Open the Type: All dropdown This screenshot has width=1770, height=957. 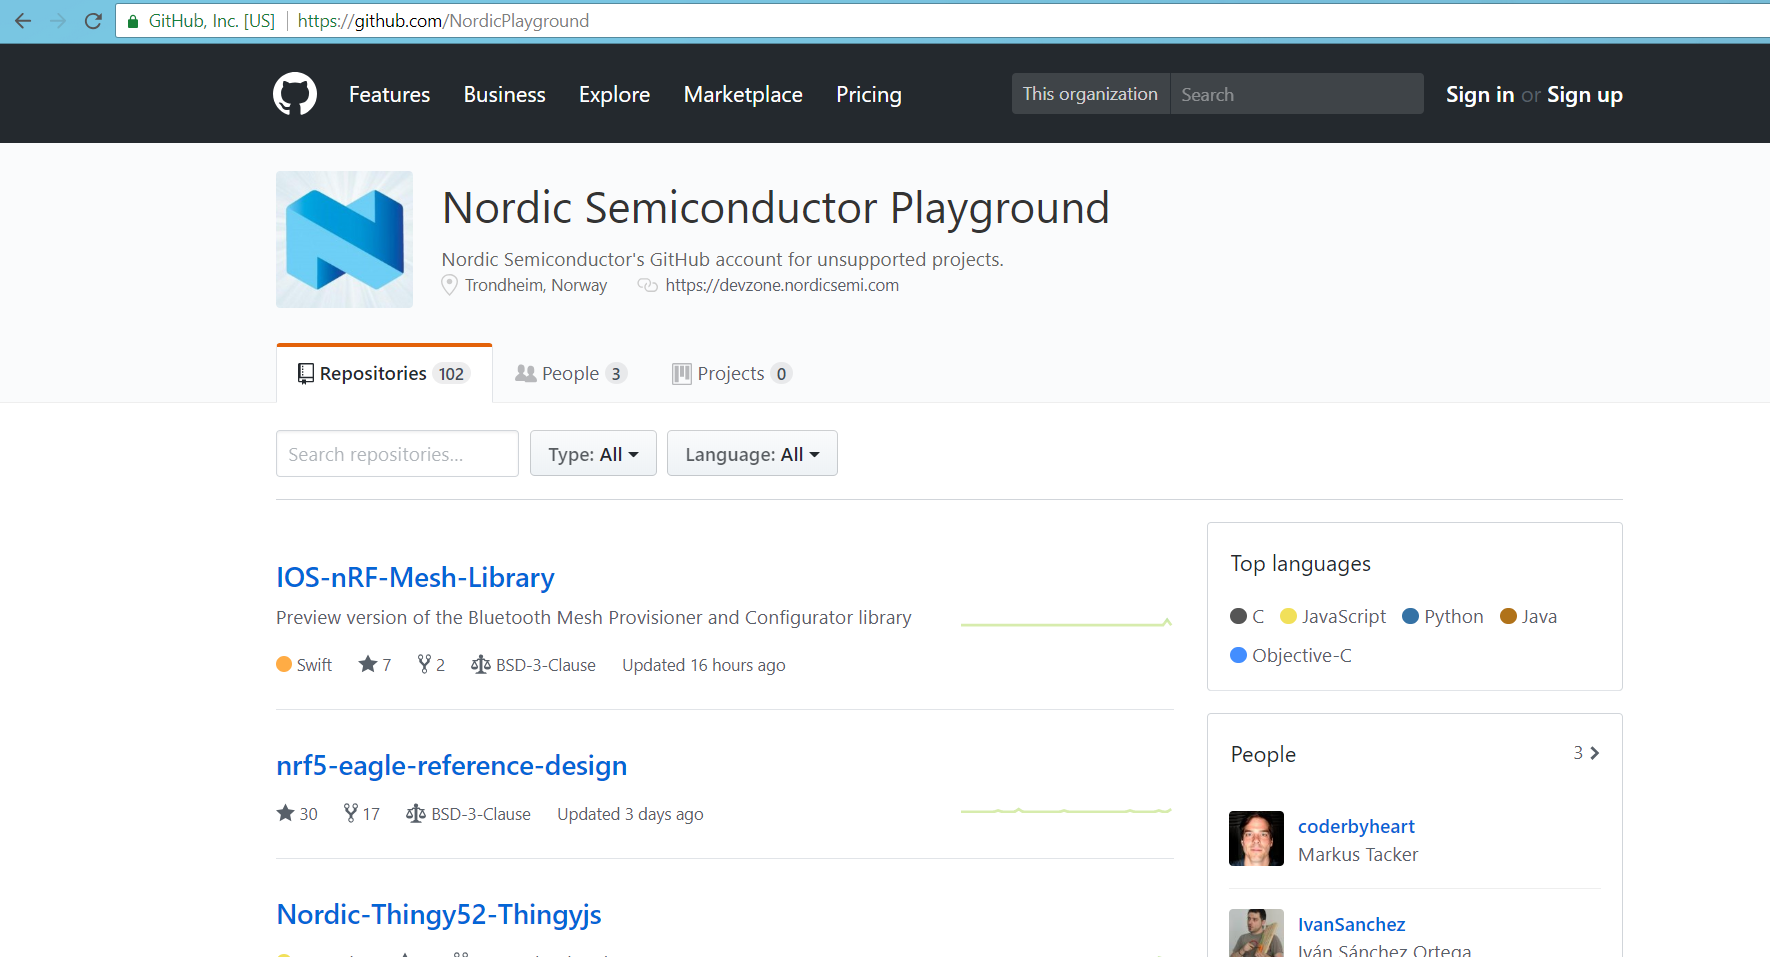pyautogui.click(x=593, y=453)
